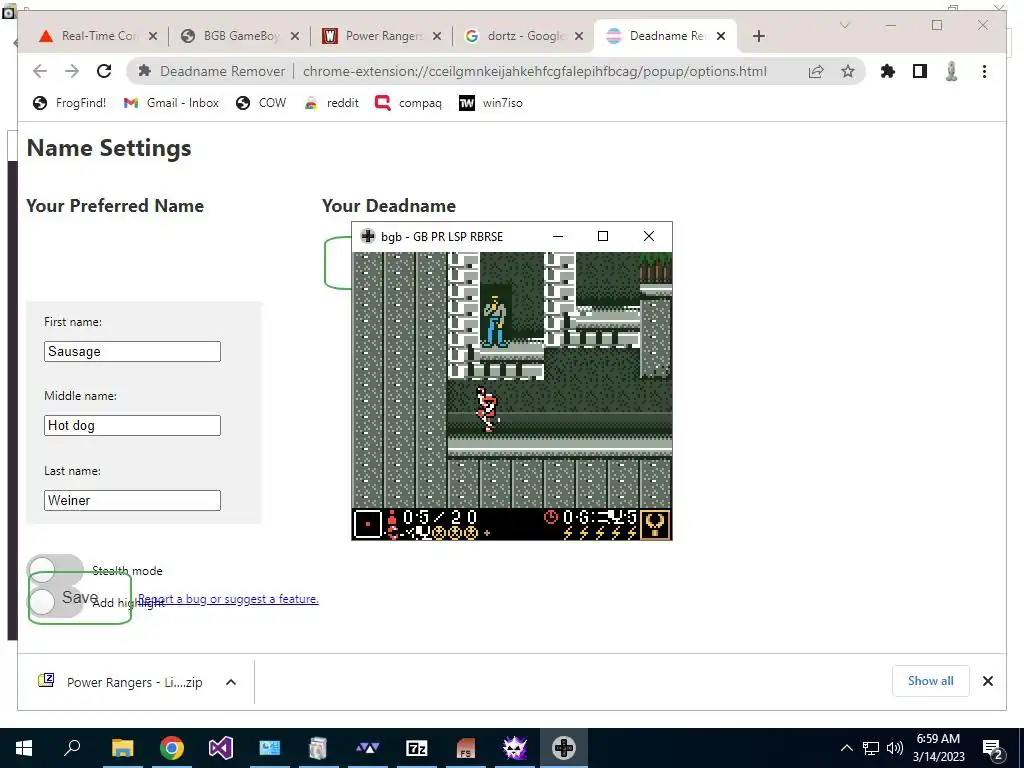The image size is (1024, 768).
Task: Switch to the BGB GameBoy tab
Action: coord(240,36)
